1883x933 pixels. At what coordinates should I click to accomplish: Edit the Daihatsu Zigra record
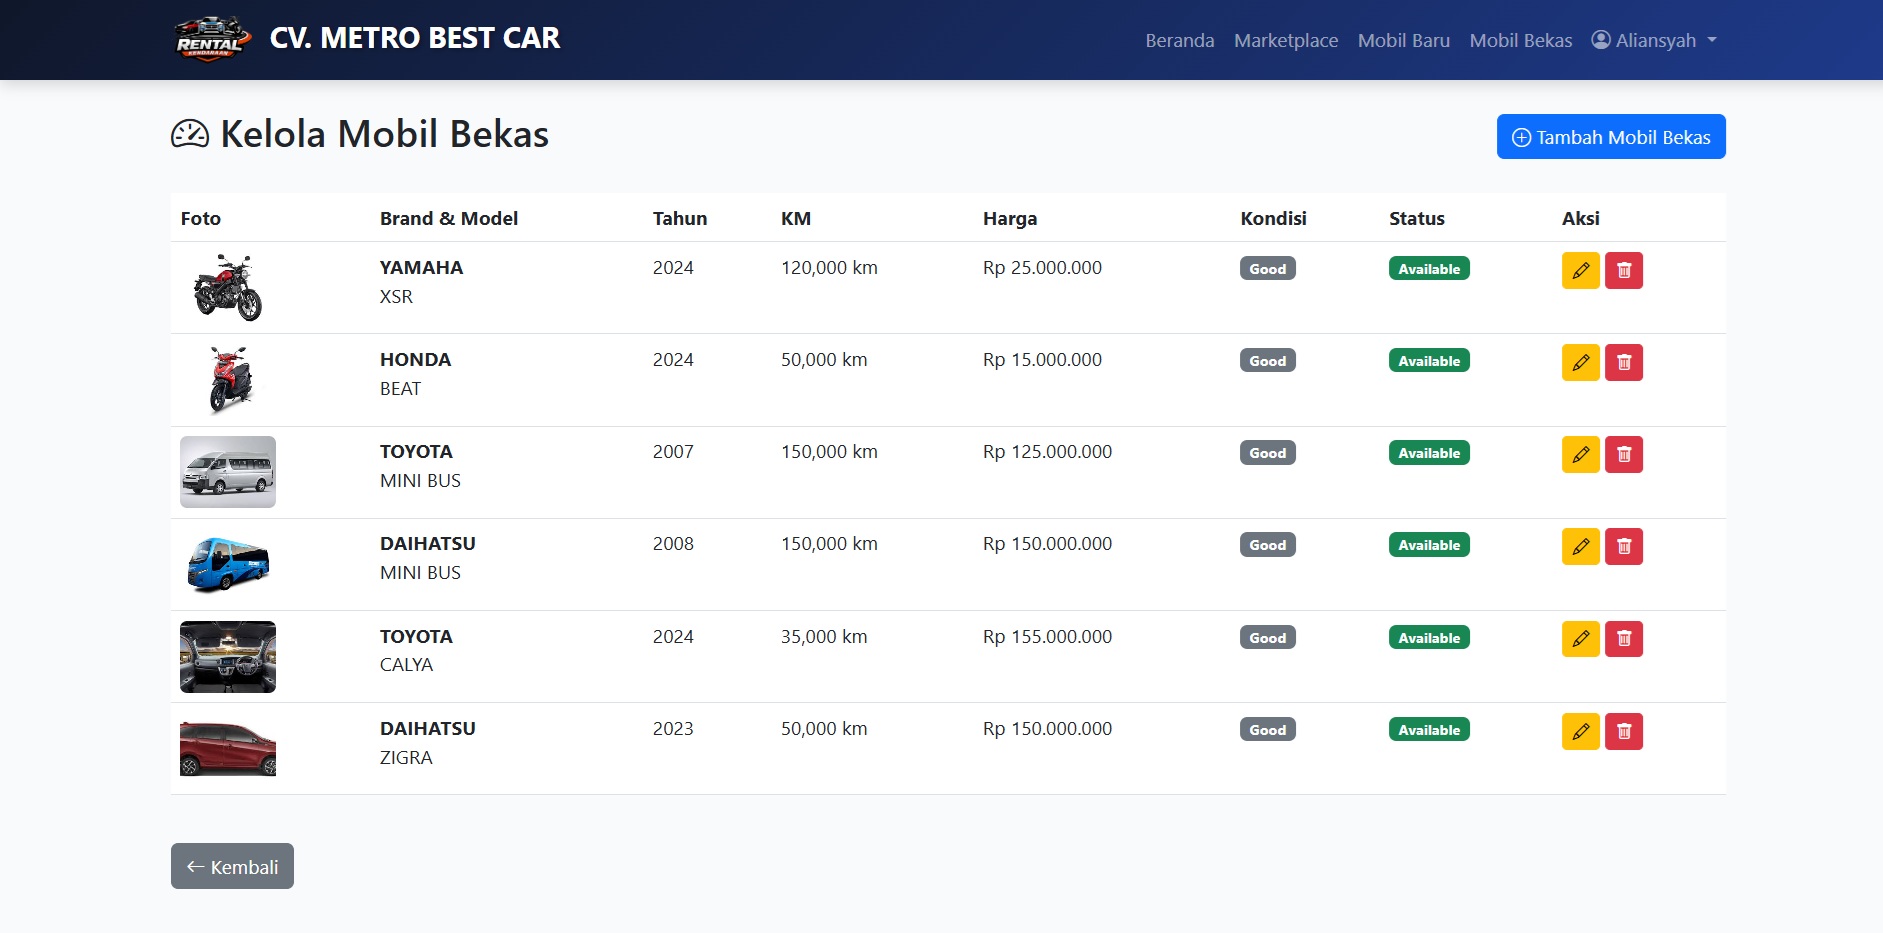click(1580, 731)
